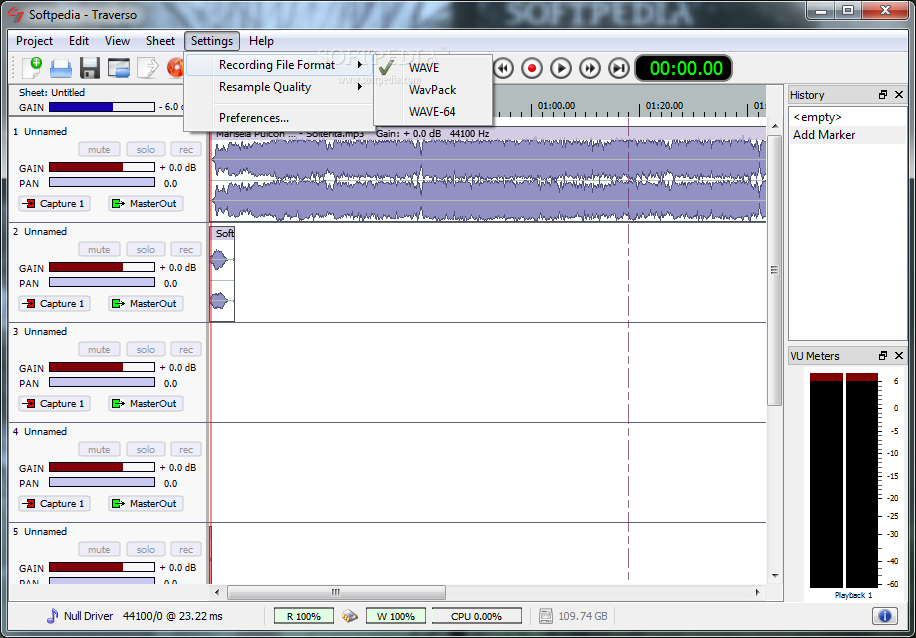The image size is (916, 638).
Task: Click the track 1 PAN slider
Action: coord(102,183)
